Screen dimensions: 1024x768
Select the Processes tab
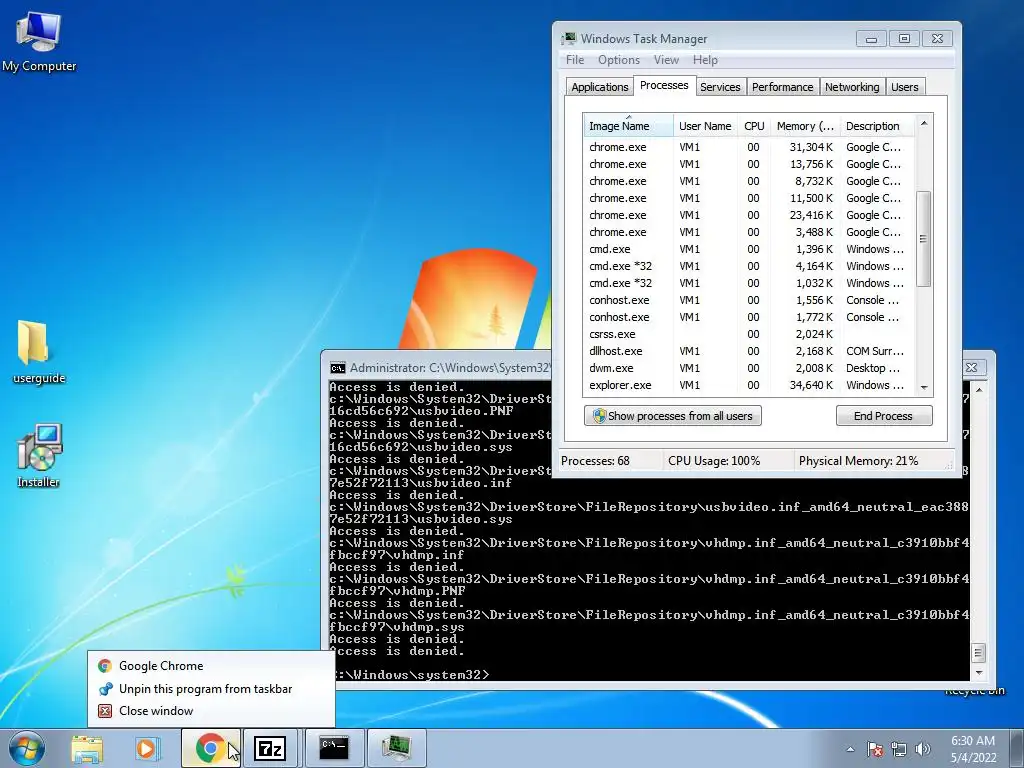pyautogui.click(x=664, y=85)
